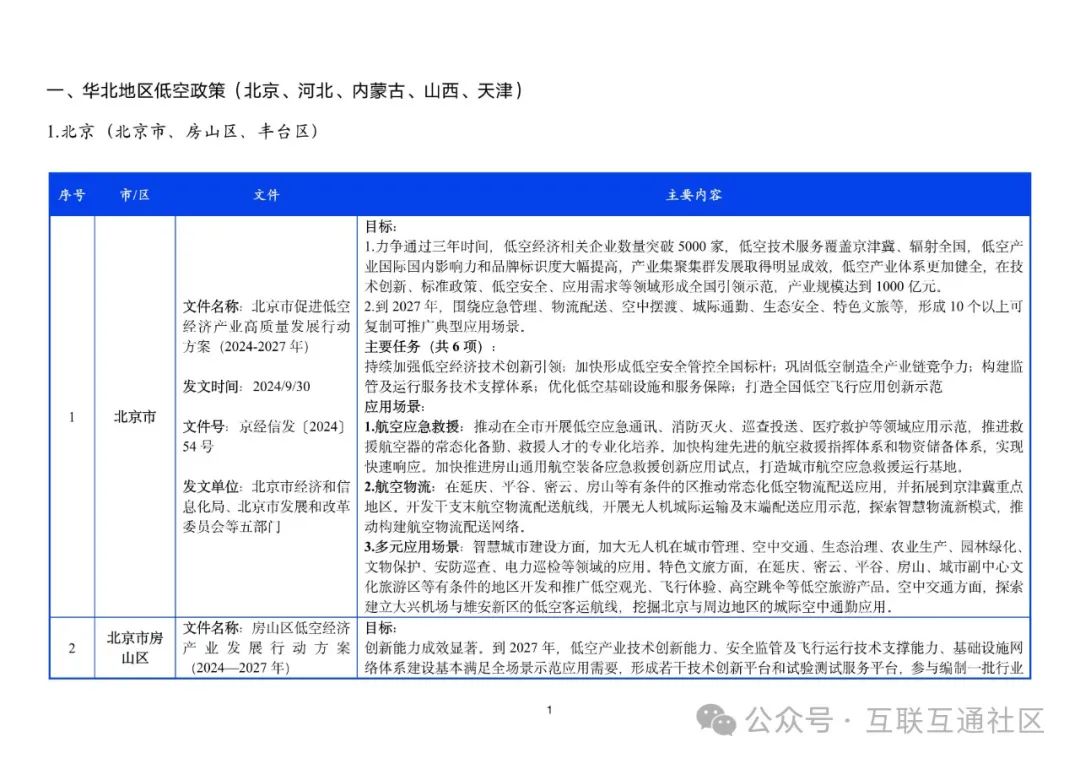Click the heading 一、华北地区低空政策
The width and height of the screenshot is (1080, 764).
pos(286,90)
